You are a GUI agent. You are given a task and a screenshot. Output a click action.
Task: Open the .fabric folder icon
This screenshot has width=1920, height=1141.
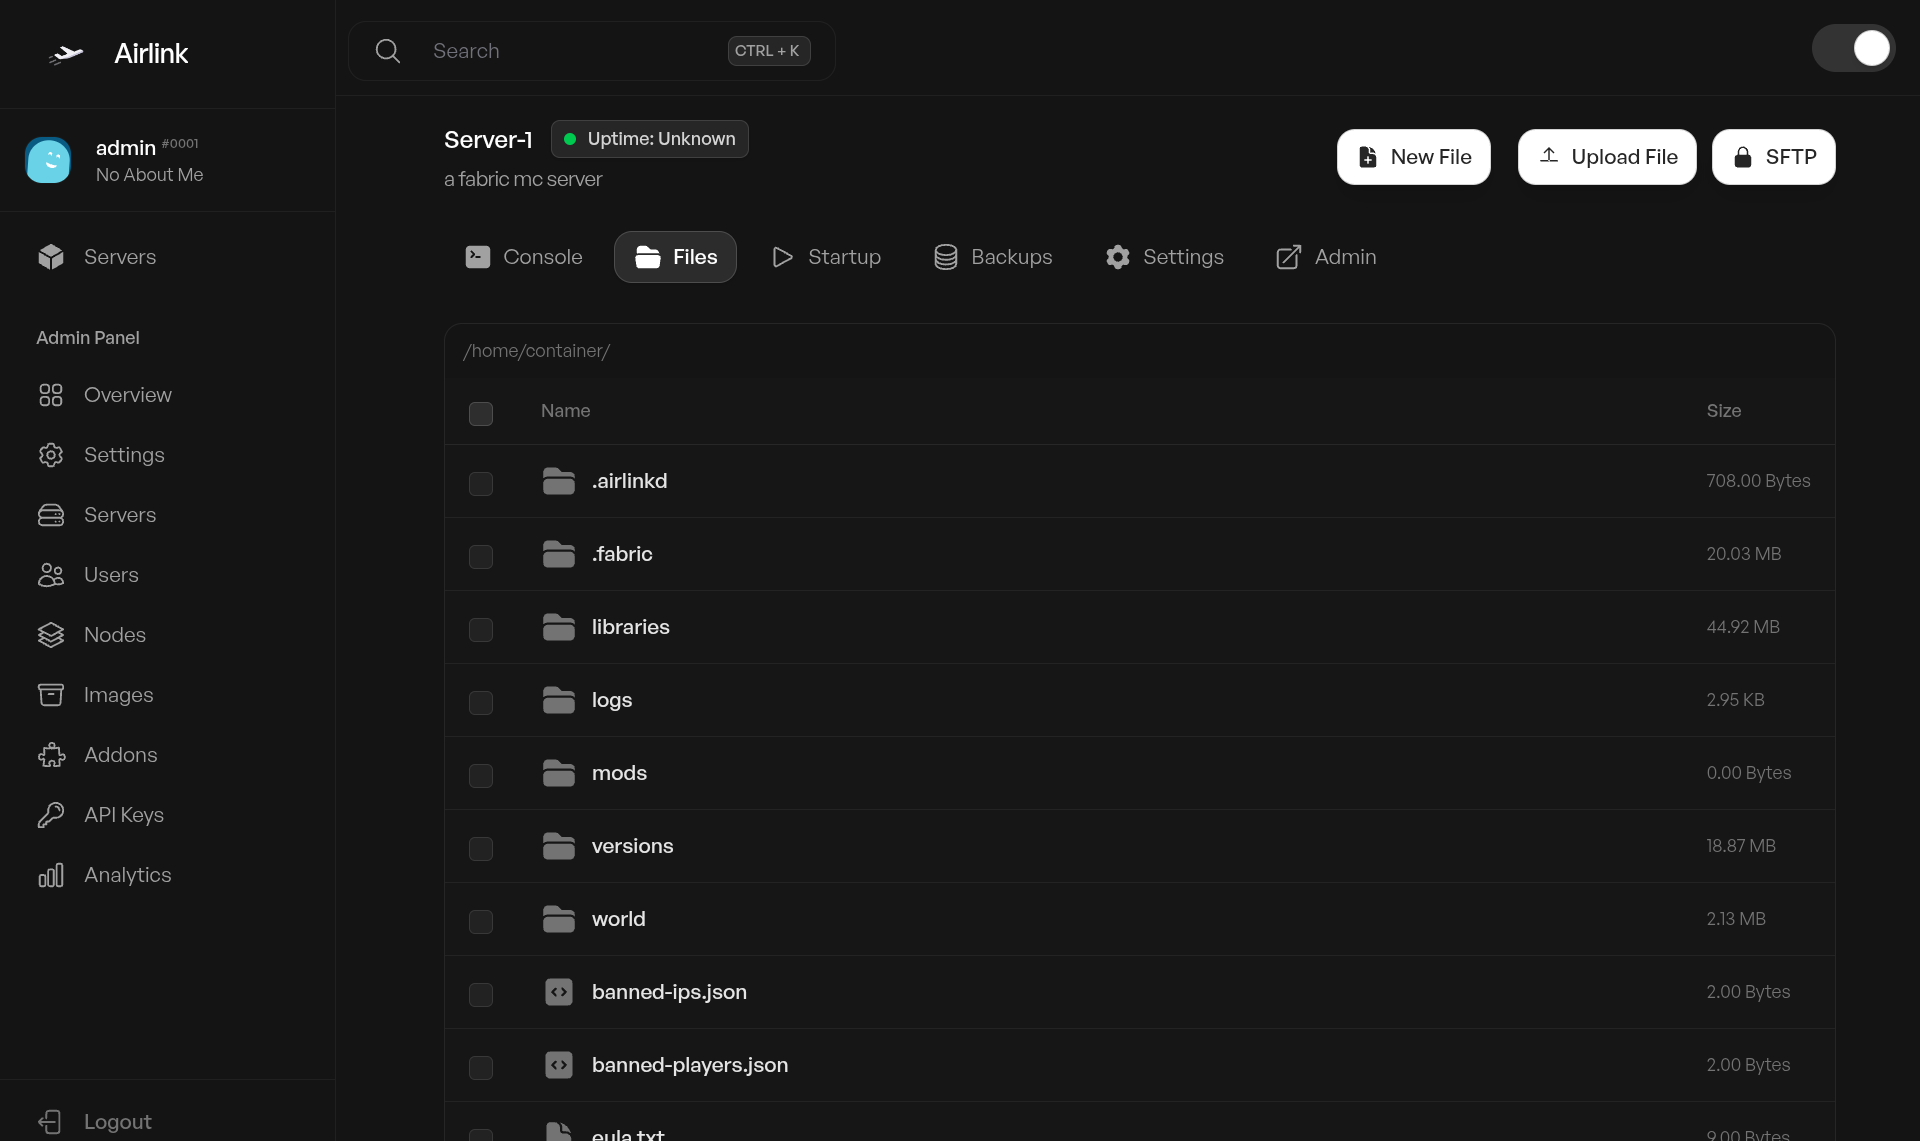click(x=559, y=554)
